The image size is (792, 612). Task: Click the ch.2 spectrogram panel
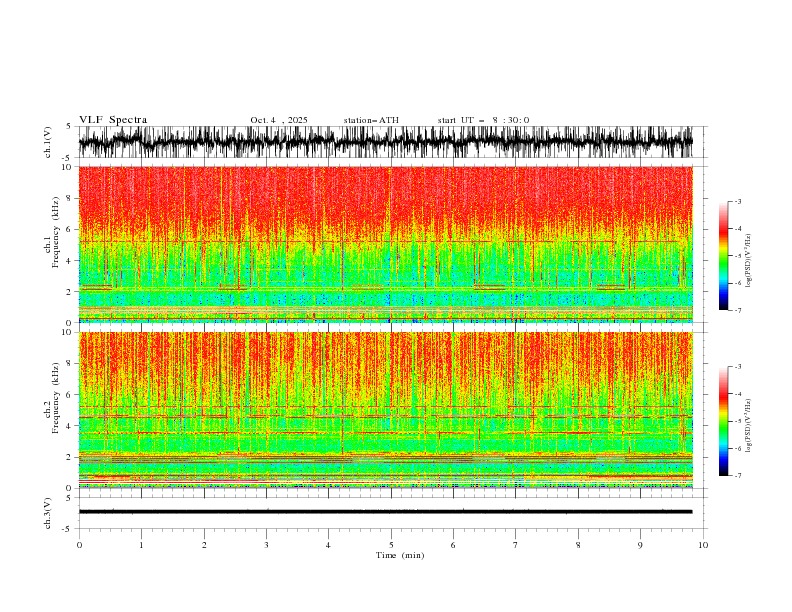(x=386, y=410)
